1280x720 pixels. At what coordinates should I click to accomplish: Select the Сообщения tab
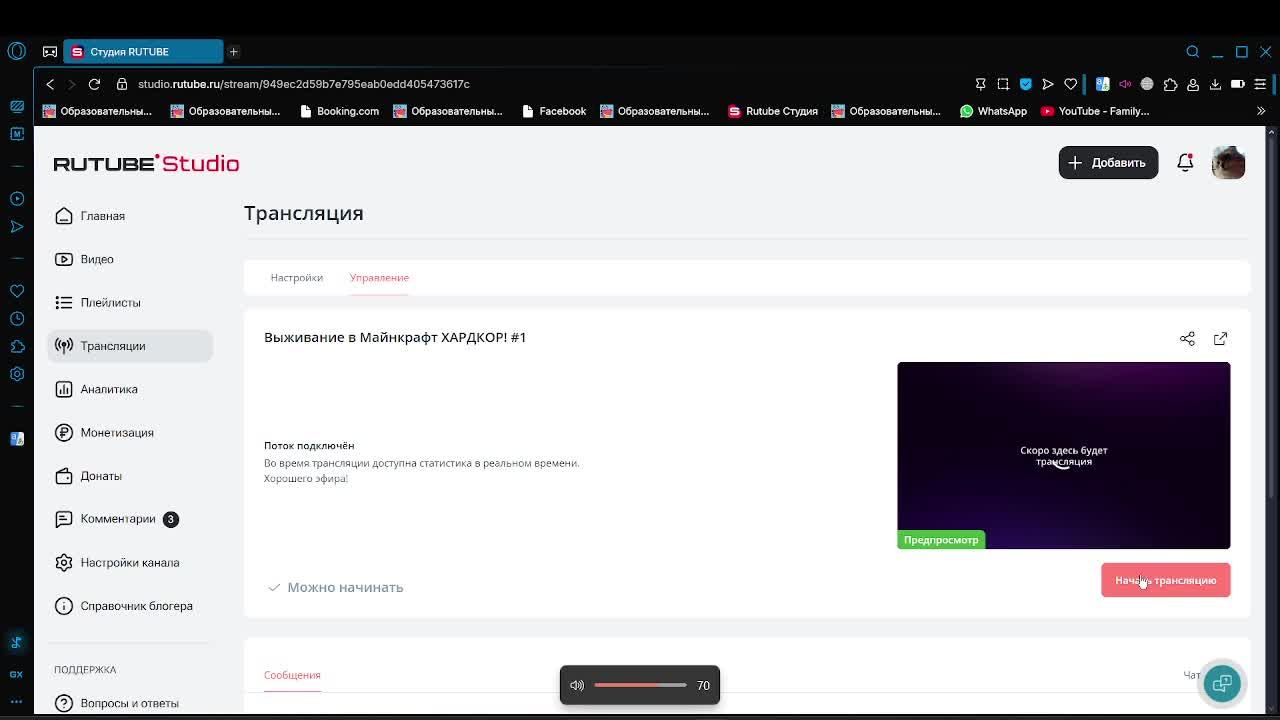(x=292, y=675)
